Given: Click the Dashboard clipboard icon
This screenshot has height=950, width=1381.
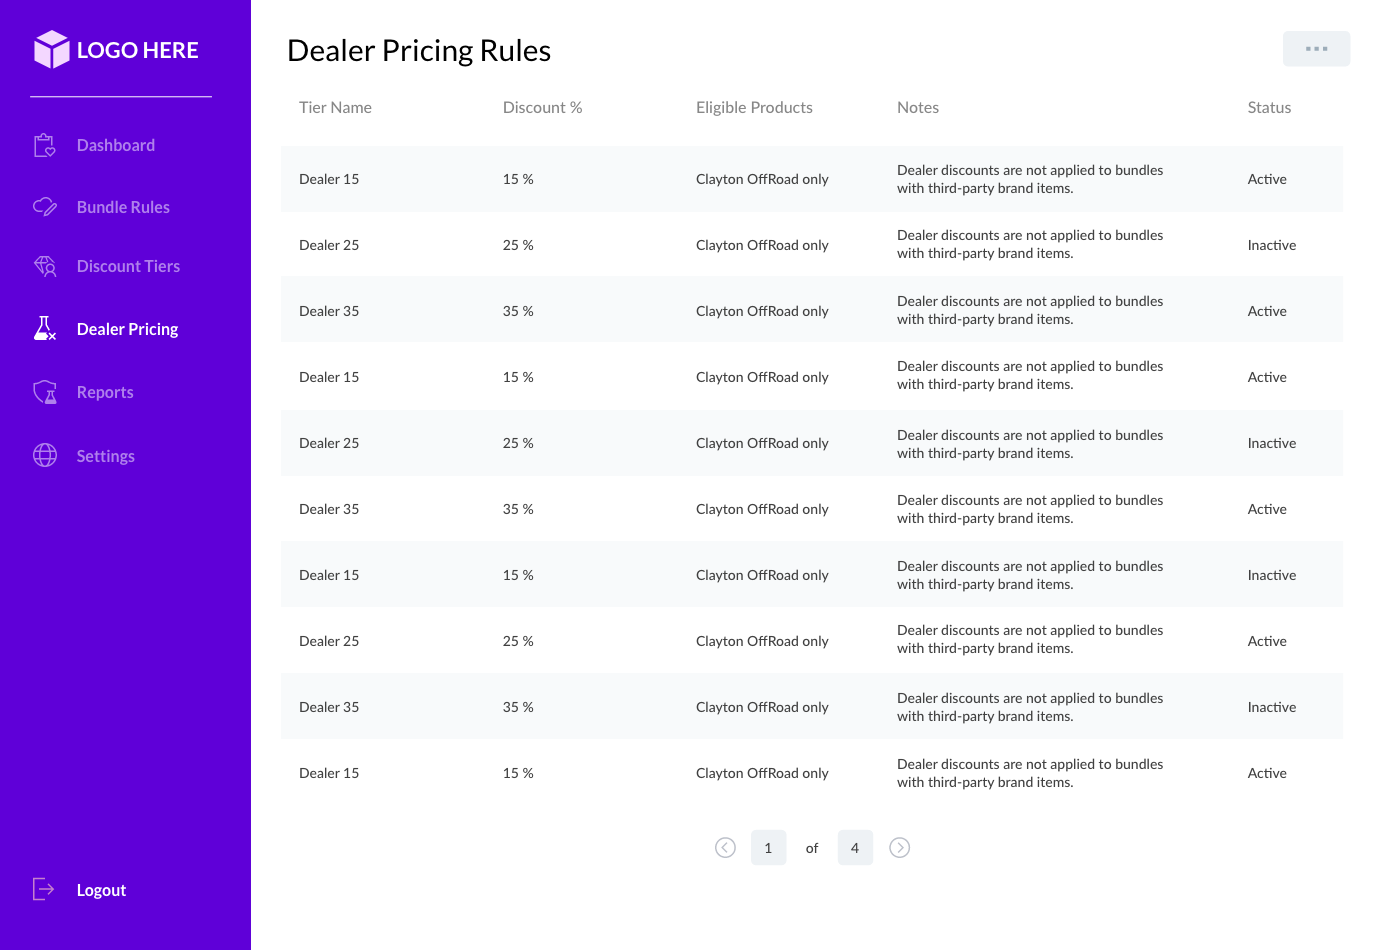Looking at the screenshot, I should click(45, 146).
